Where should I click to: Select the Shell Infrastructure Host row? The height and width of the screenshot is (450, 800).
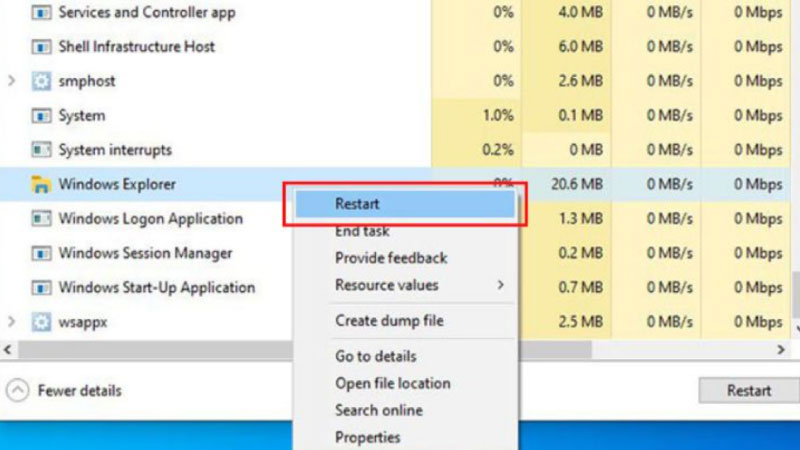[395, 47]
